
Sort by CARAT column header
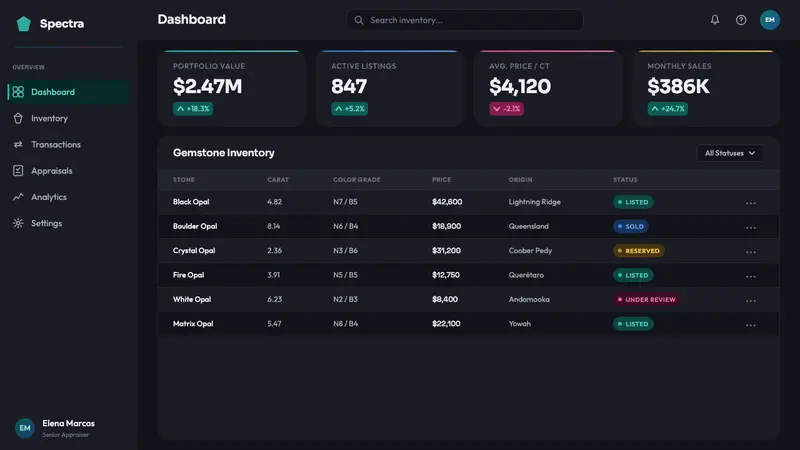tap(278, 180)
